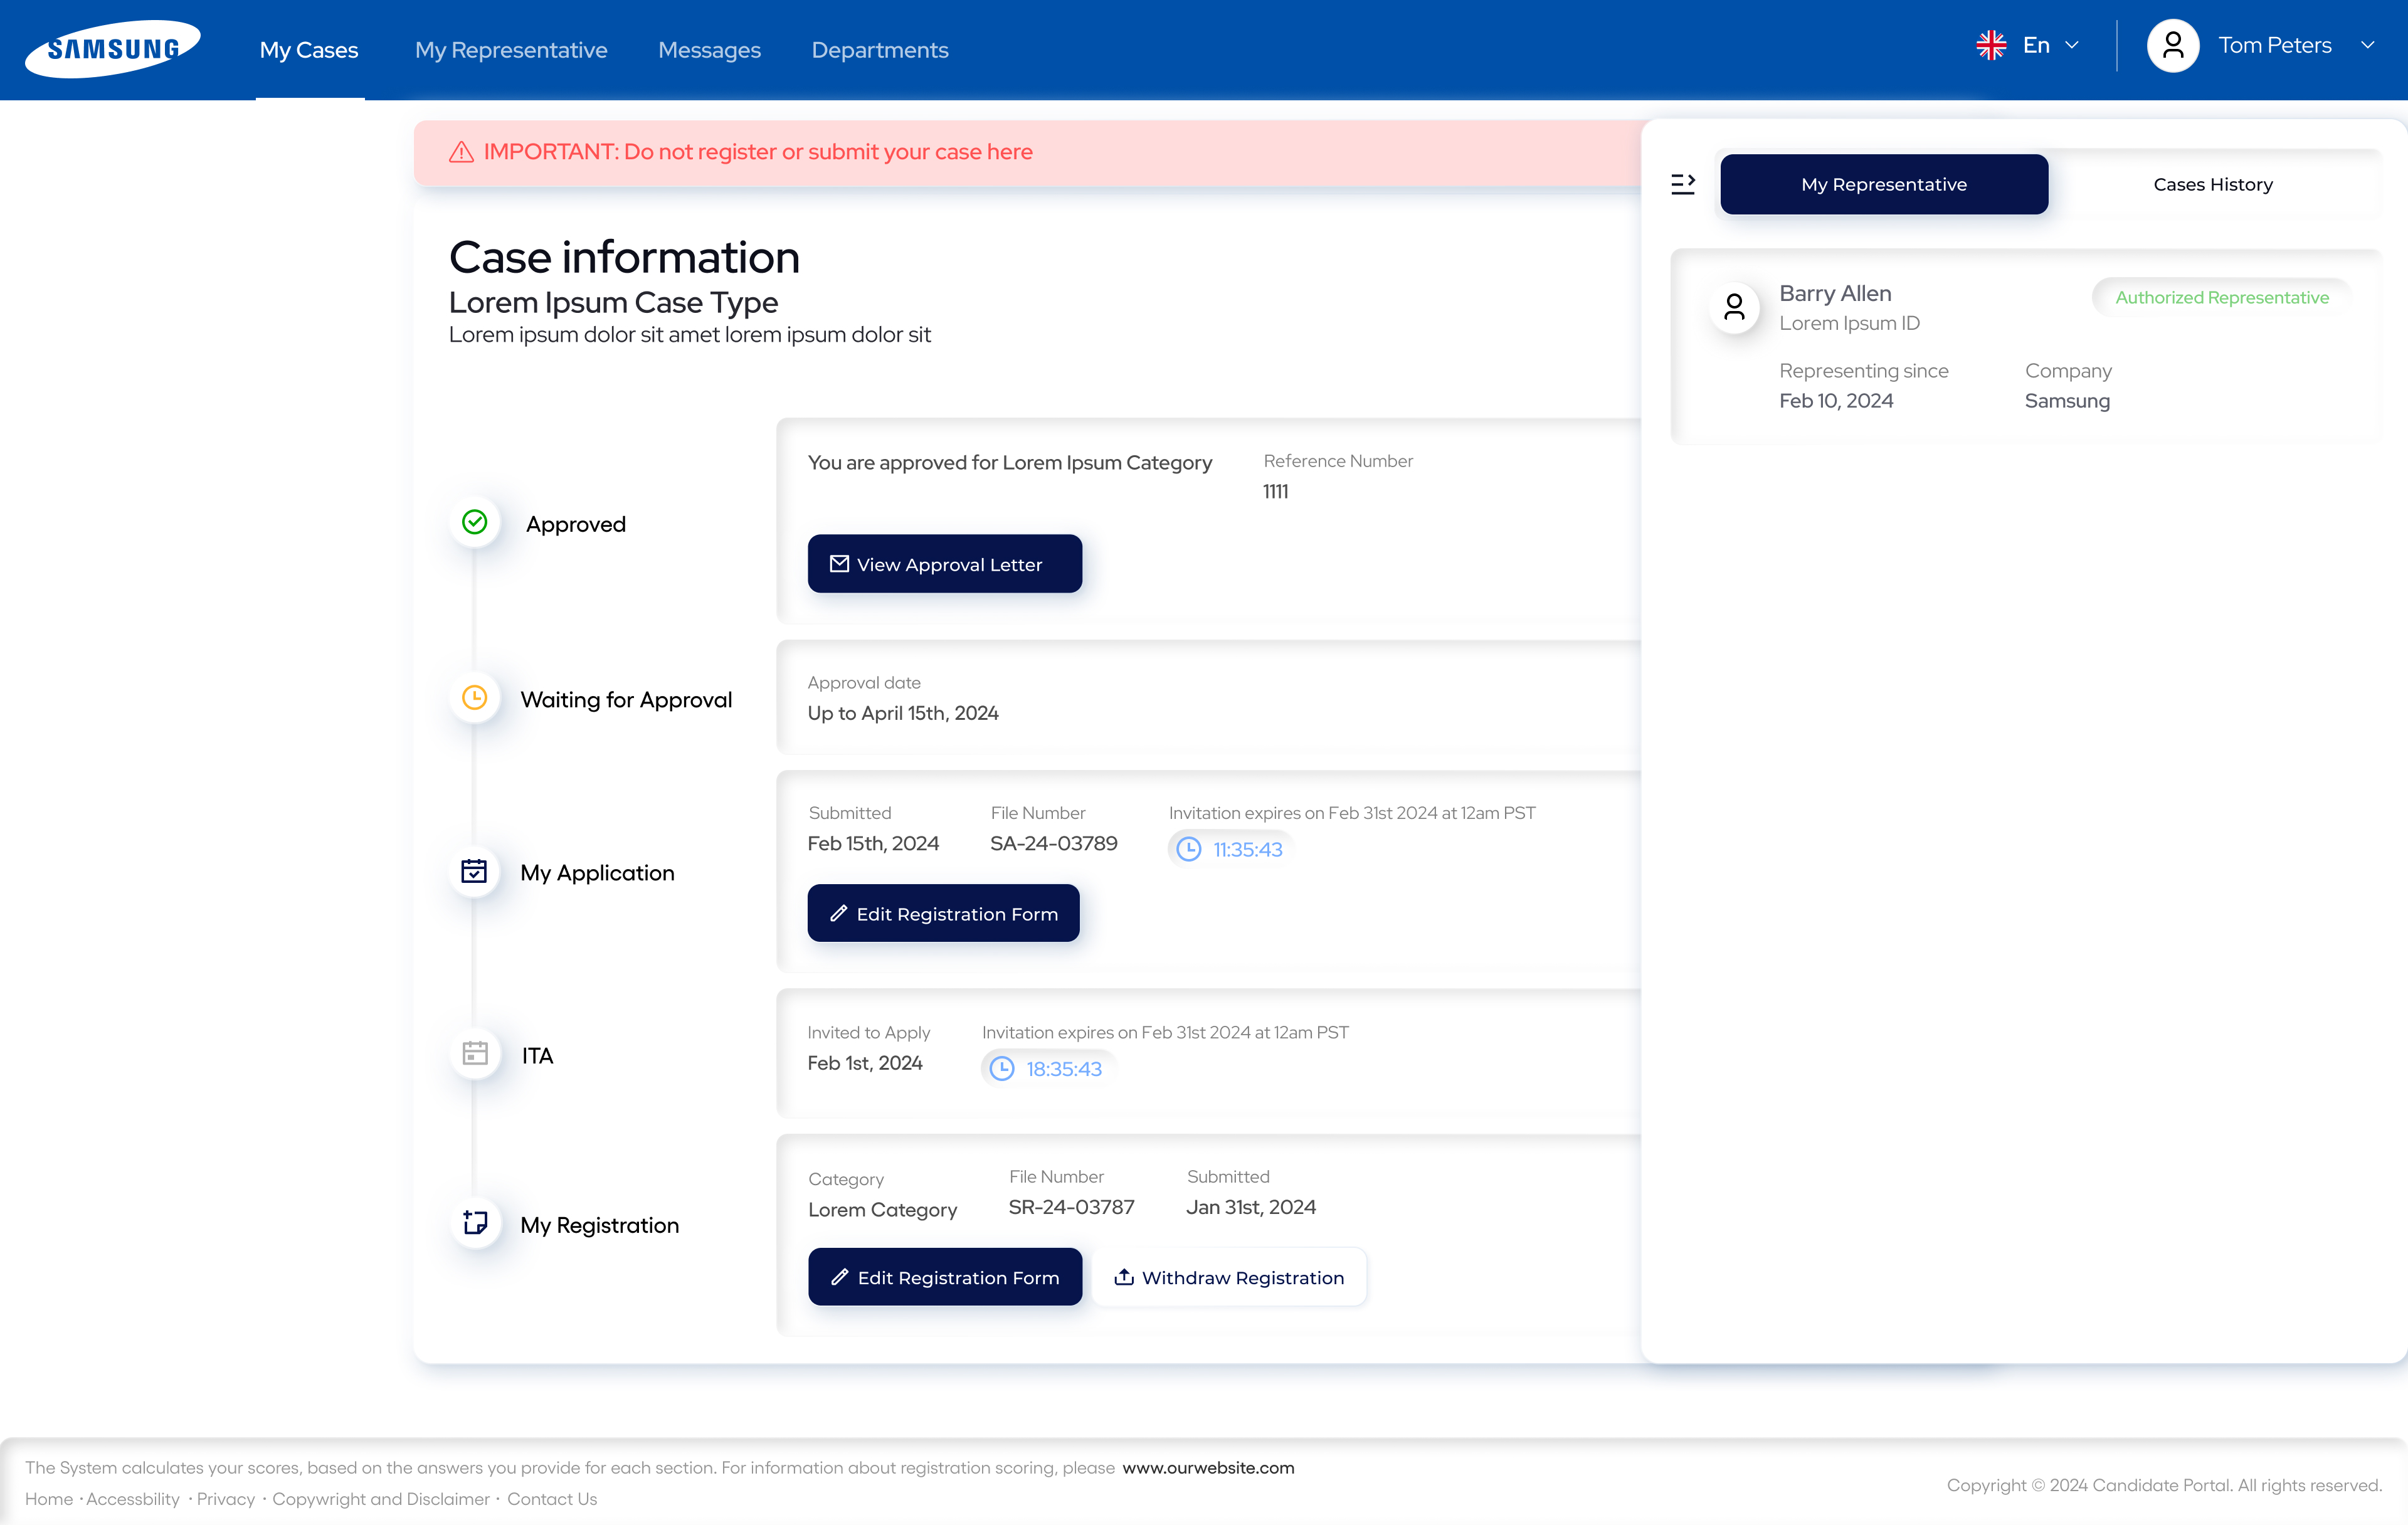
Task: Expand the Tom Peters account menu chevron
Action: point(2368,46)
